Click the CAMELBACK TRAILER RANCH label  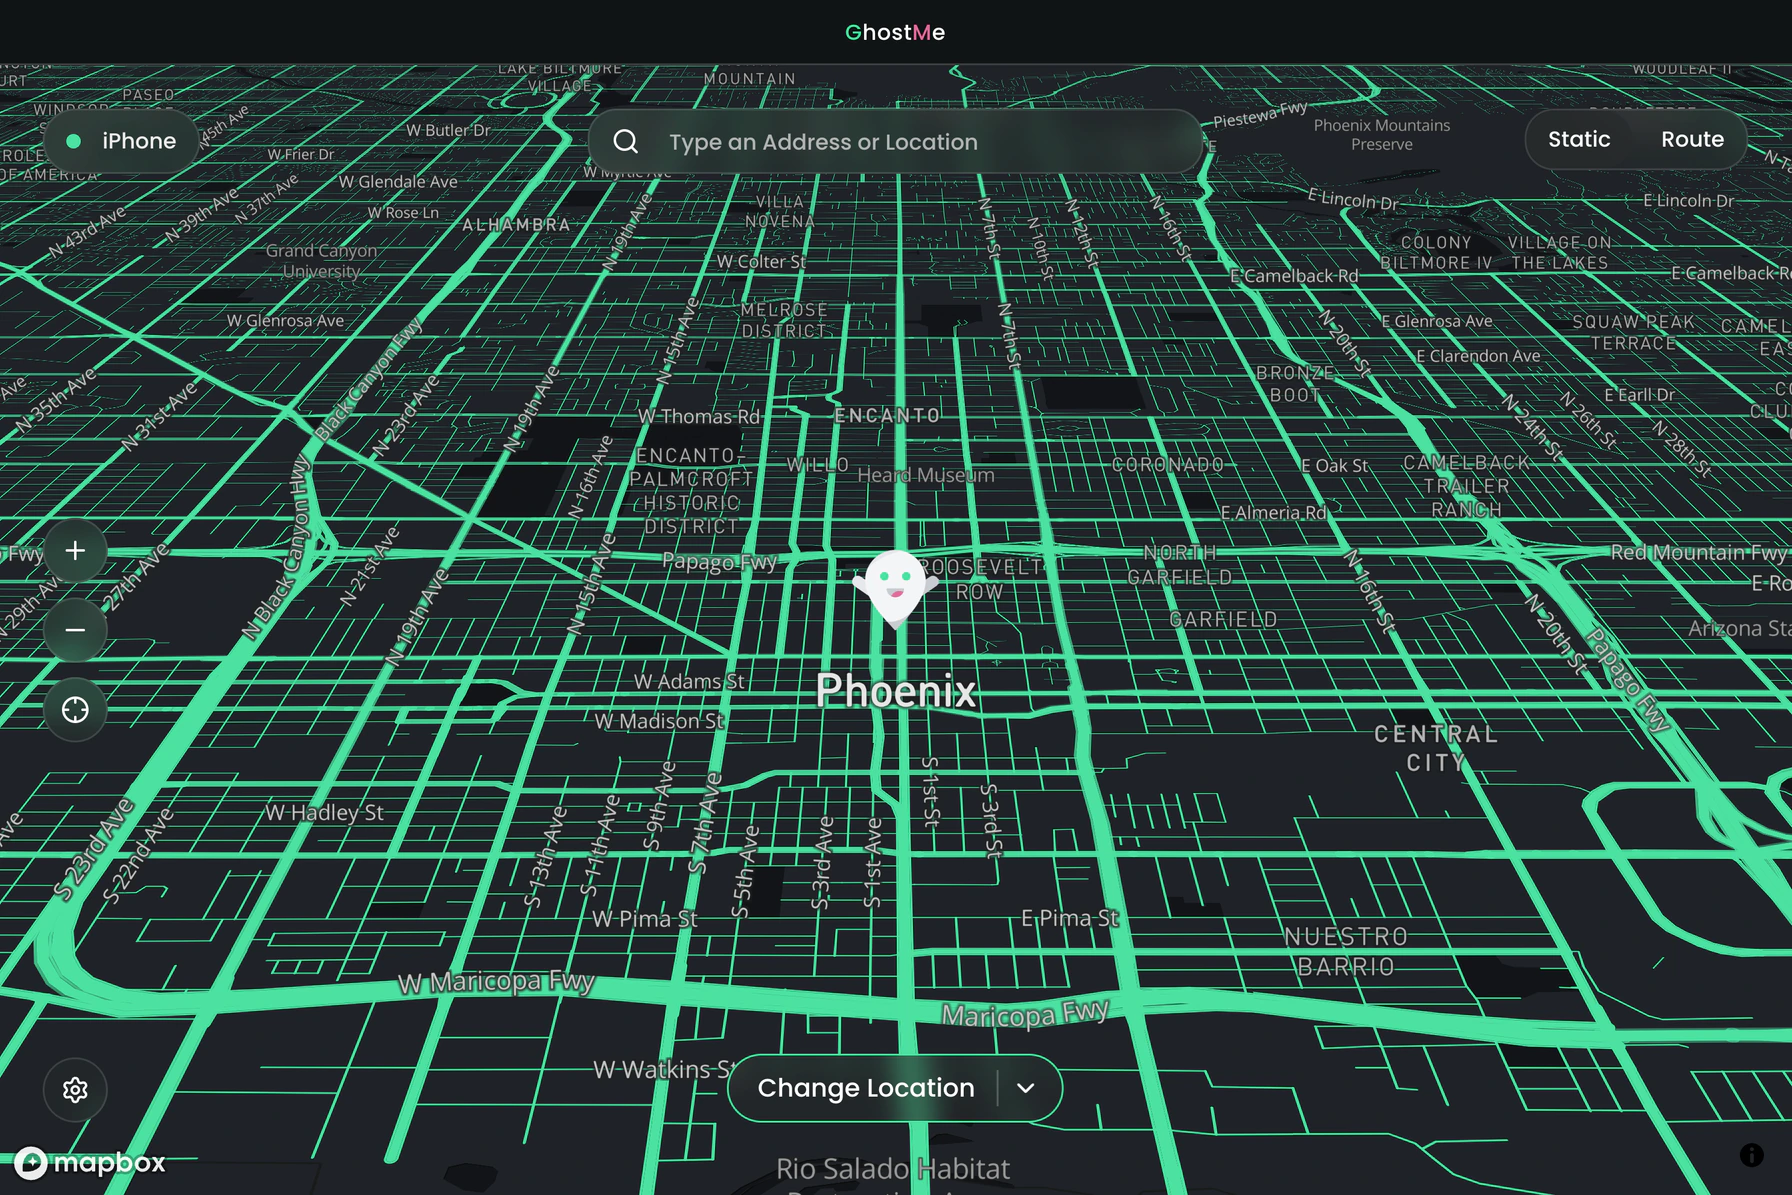1466,486
